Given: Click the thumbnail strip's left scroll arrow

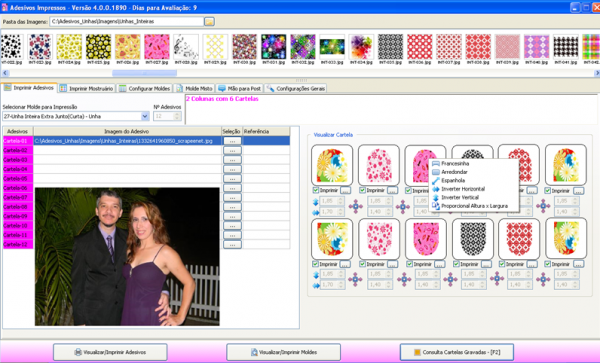Looking at the screenshot, I should tap(5, 73).
